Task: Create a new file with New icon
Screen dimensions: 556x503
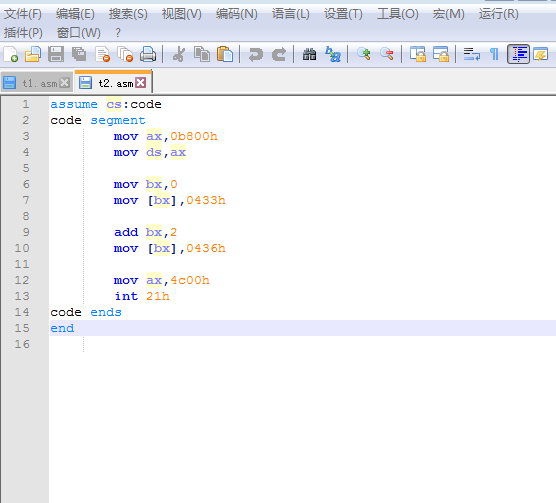Action: pyautogui.click(x=11, y=55)
